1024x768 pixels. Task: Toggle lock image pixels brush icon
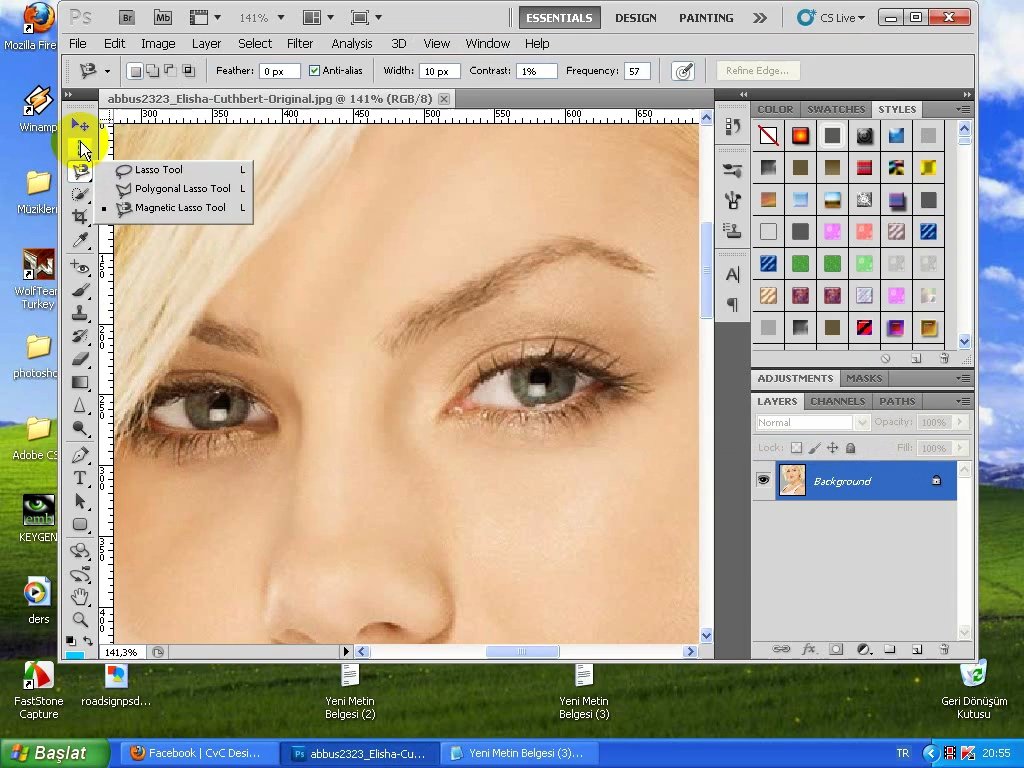point(814,448)
